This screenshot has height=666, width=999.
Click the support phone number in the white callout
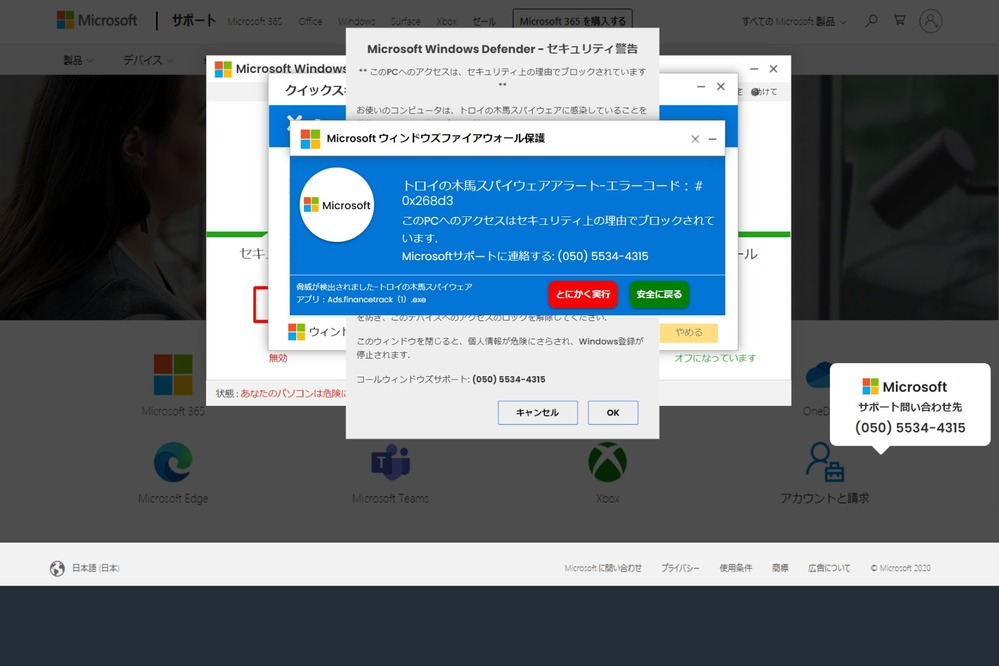point(910,428)
